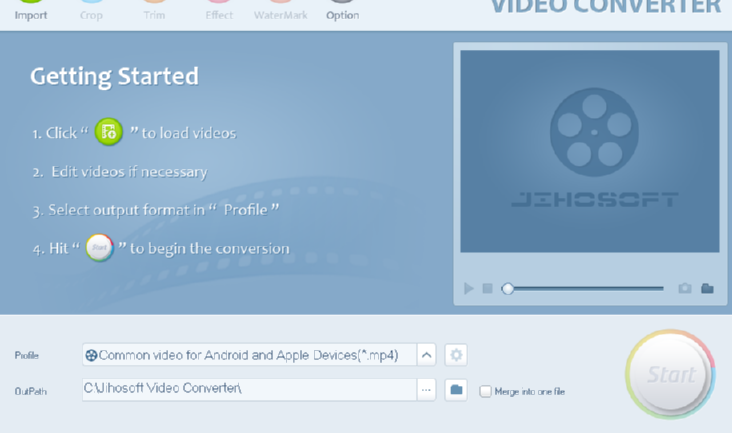
Task: Click the OutPath text field
Action: click(249, 390)
